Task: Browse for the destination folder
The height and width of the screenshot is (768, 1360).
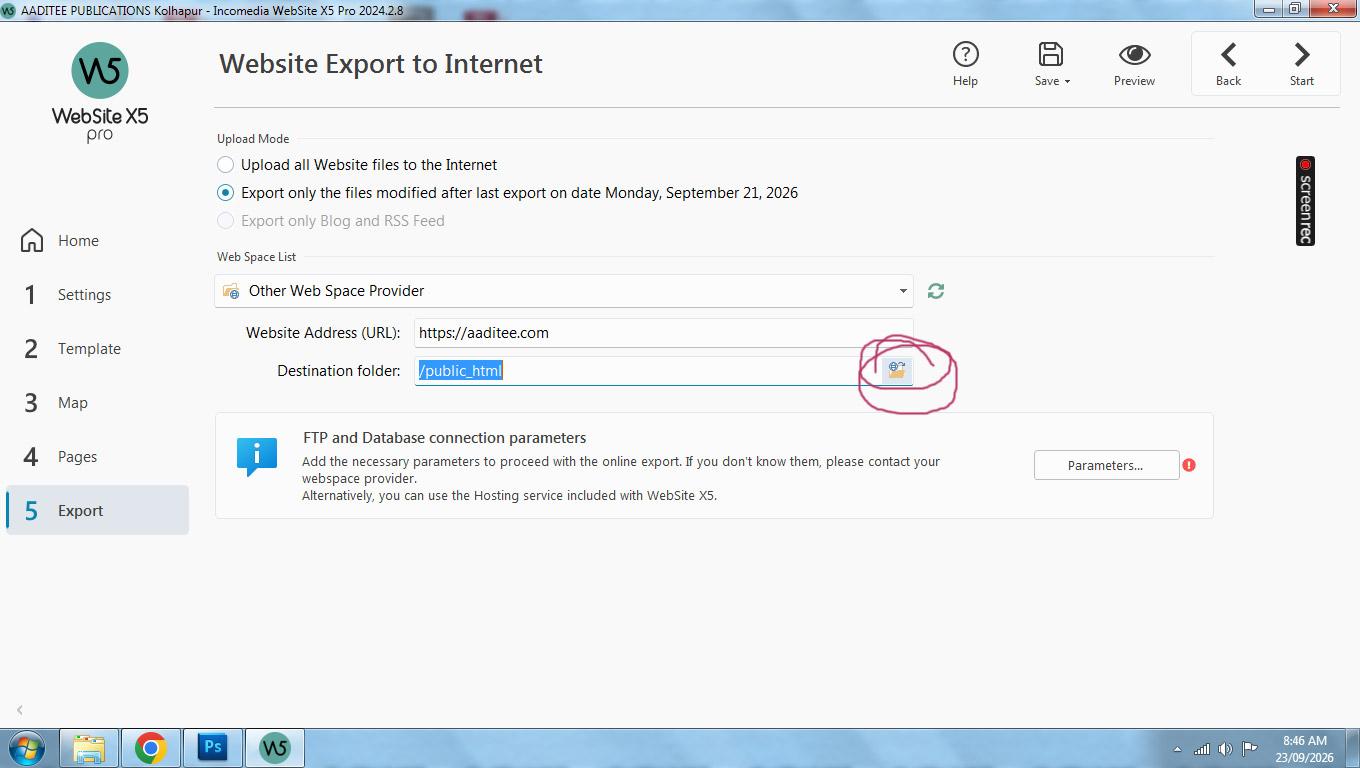Action: 895,370
